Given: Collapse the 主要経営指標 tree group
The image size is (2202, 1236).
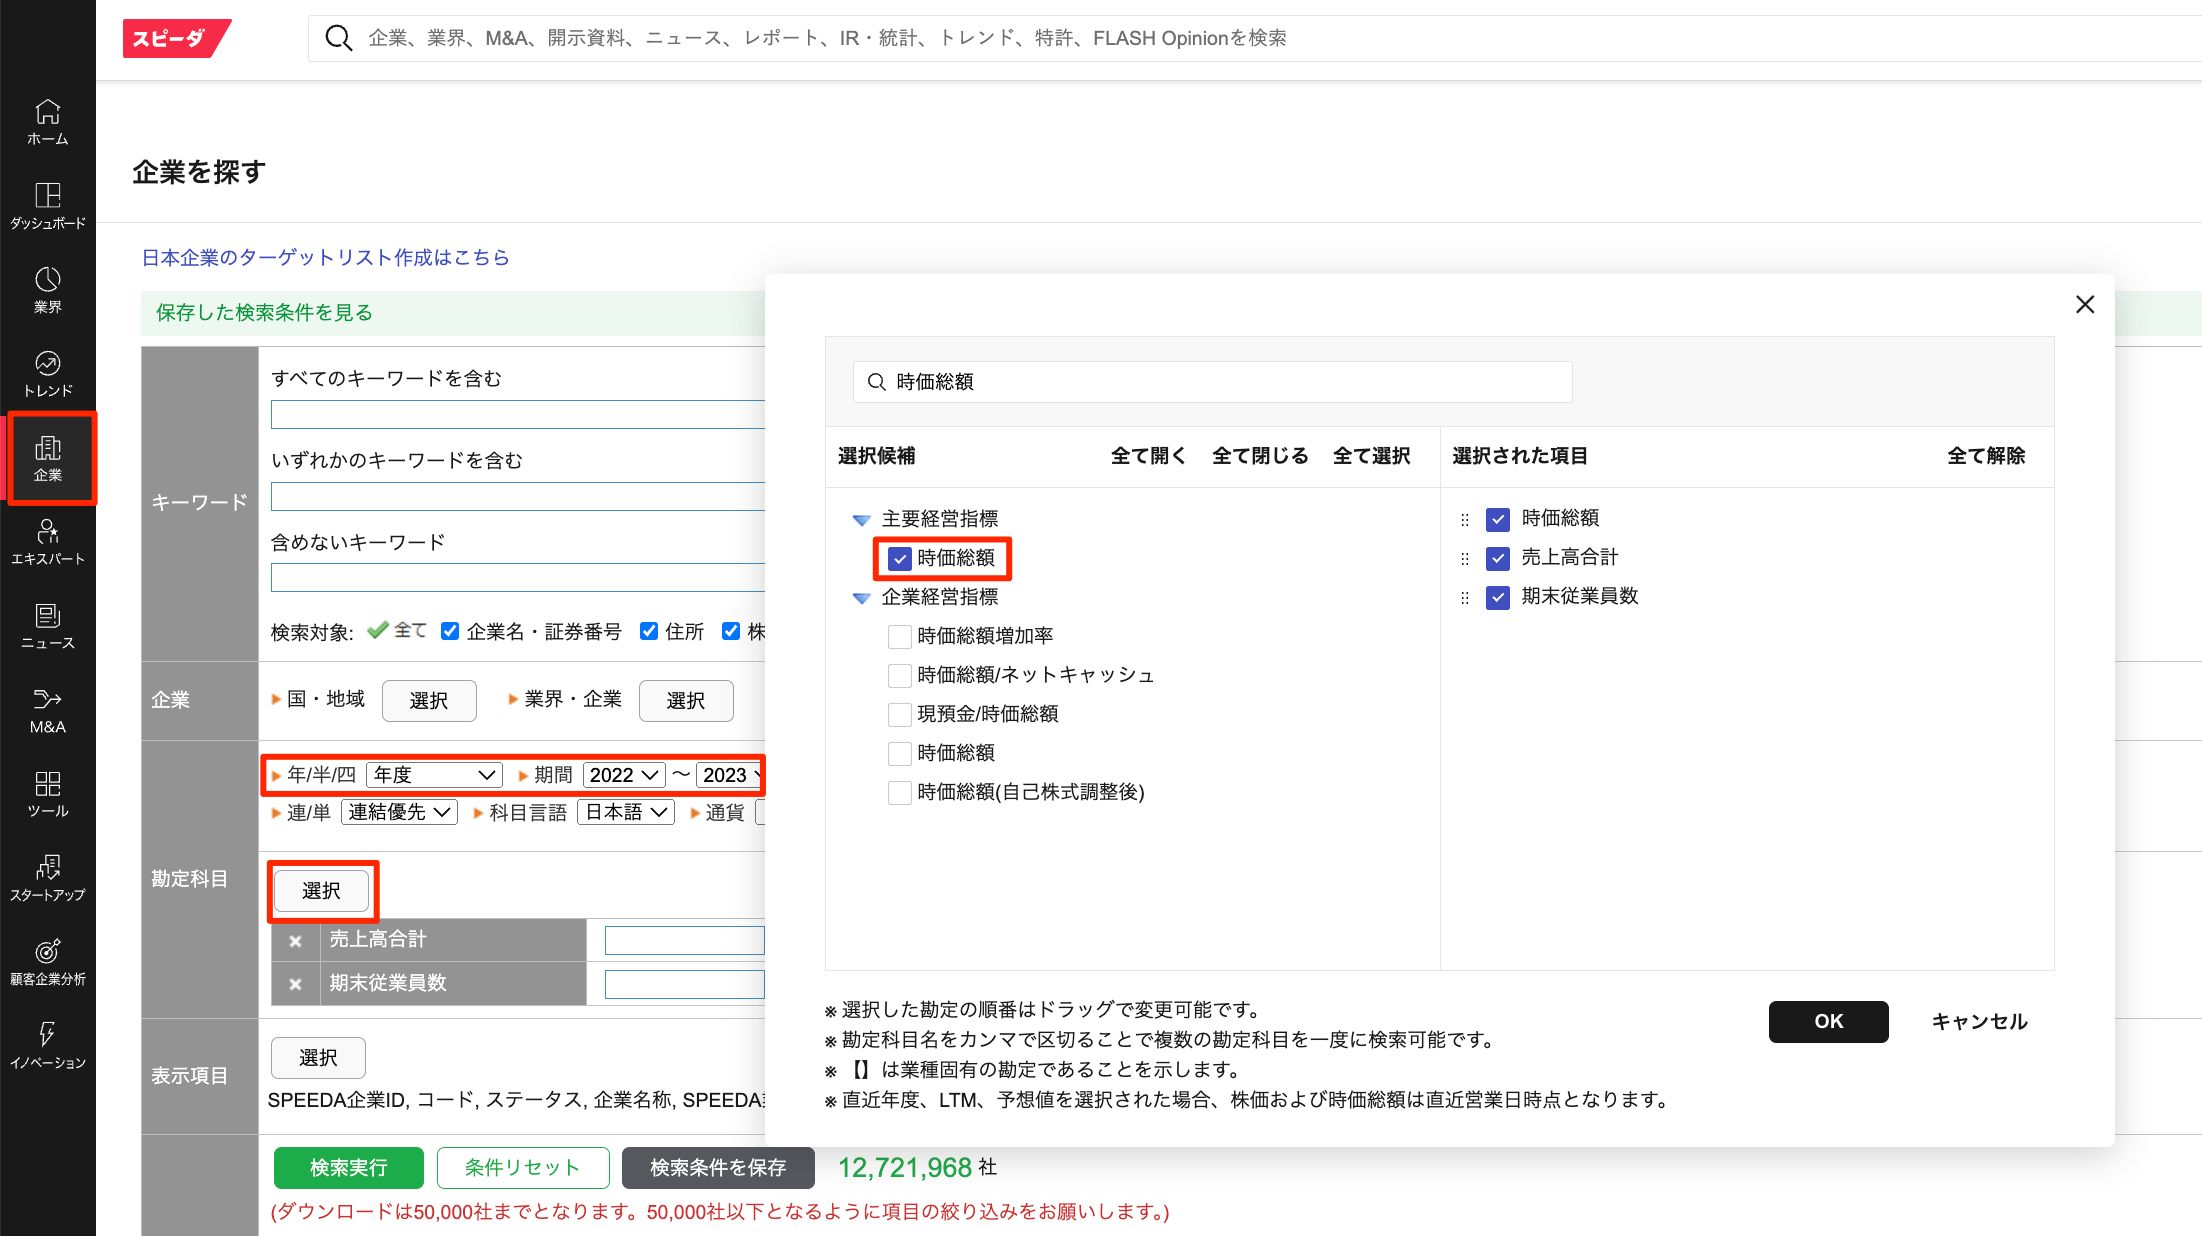Looking at the screenshot, I should pyautogui.click(x=861, y=519).
